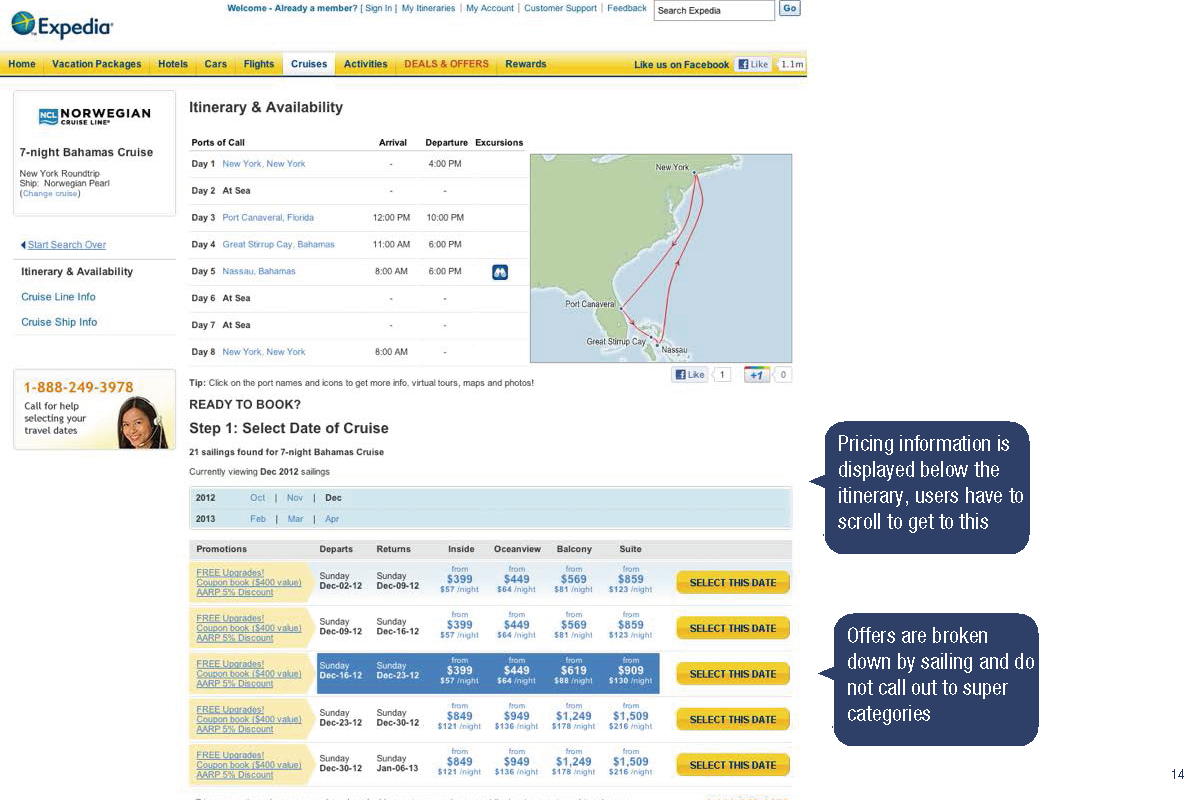Viewport: 1200px width, 800px height.
Task: Click the Expedia logo
Action: [x=62, y=24]
